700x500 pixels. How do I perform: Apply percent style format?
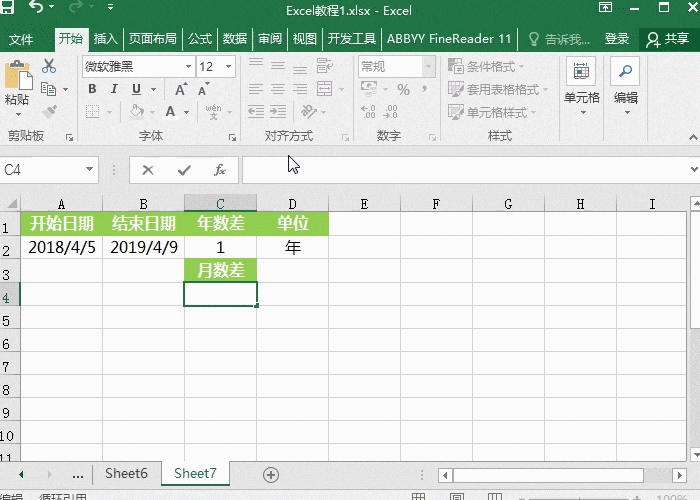404,89
